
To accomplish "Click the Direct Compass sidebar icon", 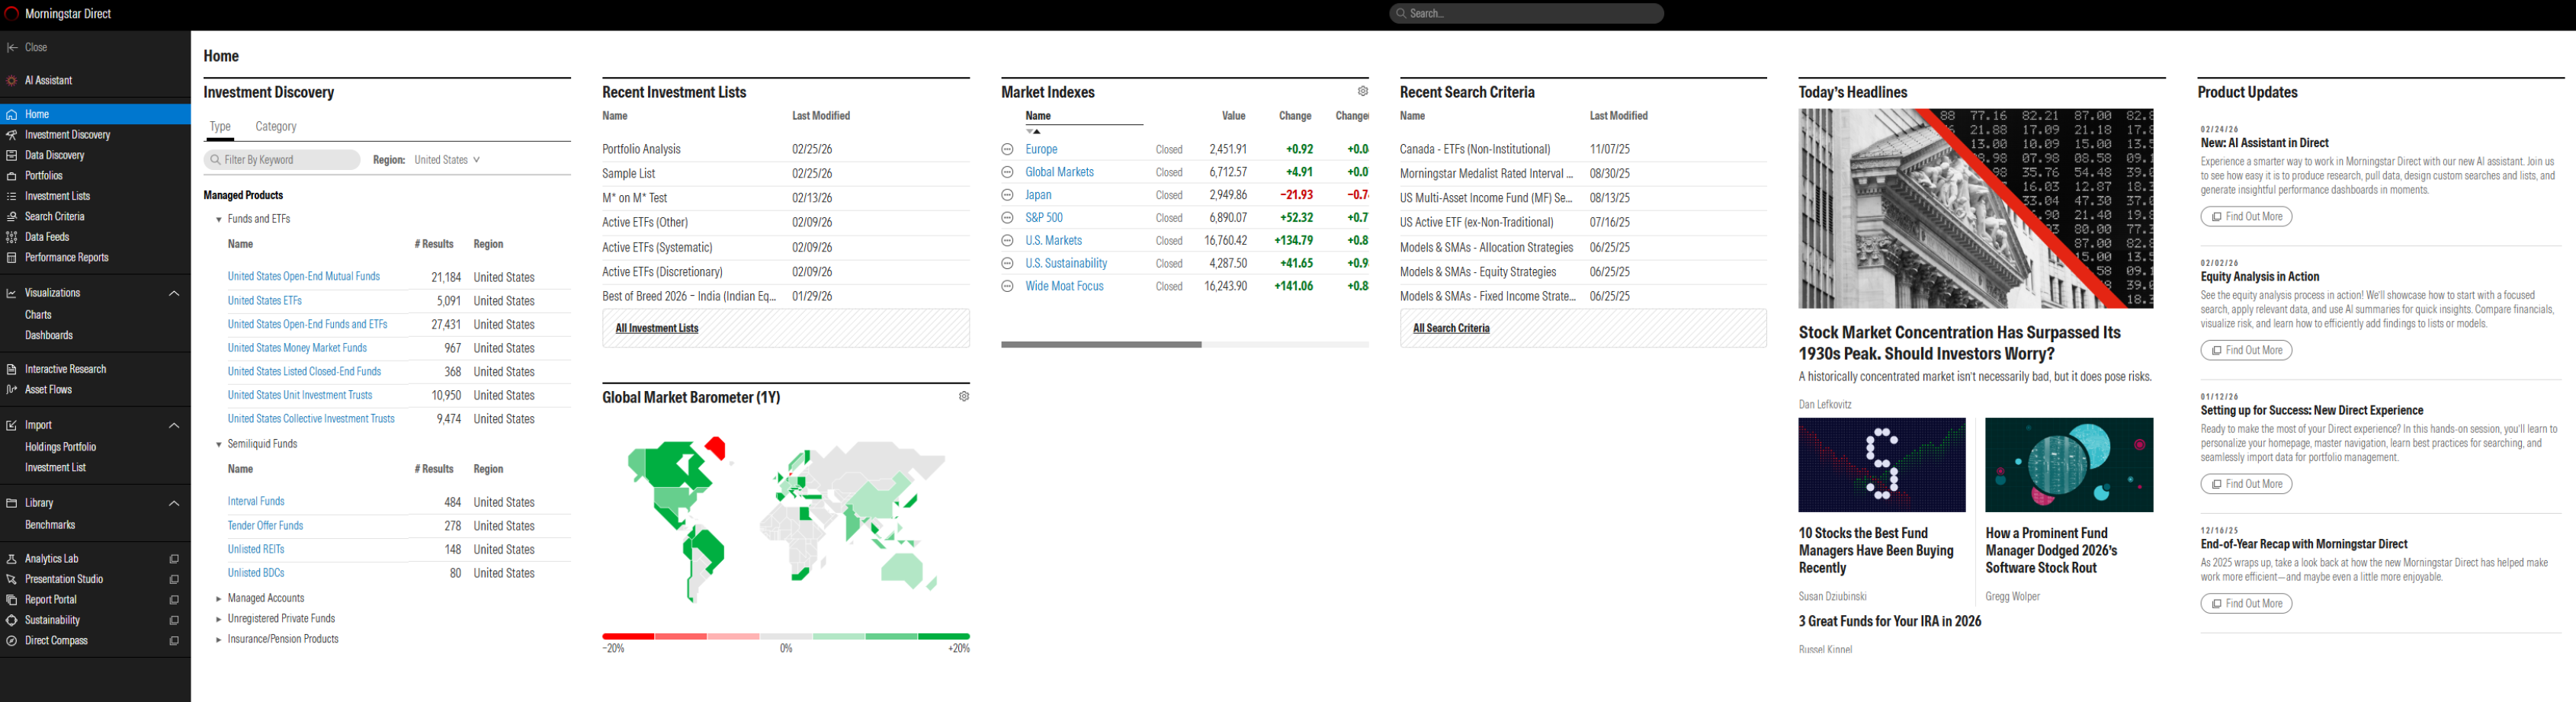I will (12, 641).
